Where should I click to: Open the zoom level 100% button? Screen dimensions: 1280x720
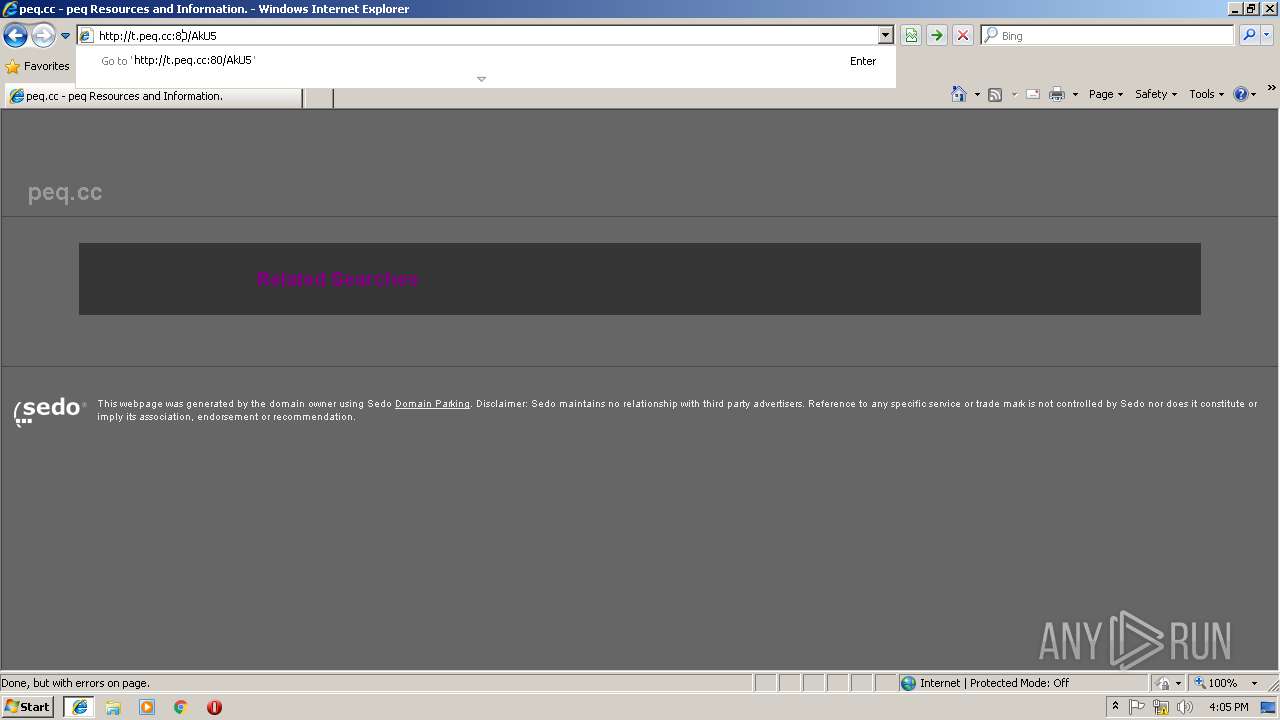click(x=1216, y=683)
